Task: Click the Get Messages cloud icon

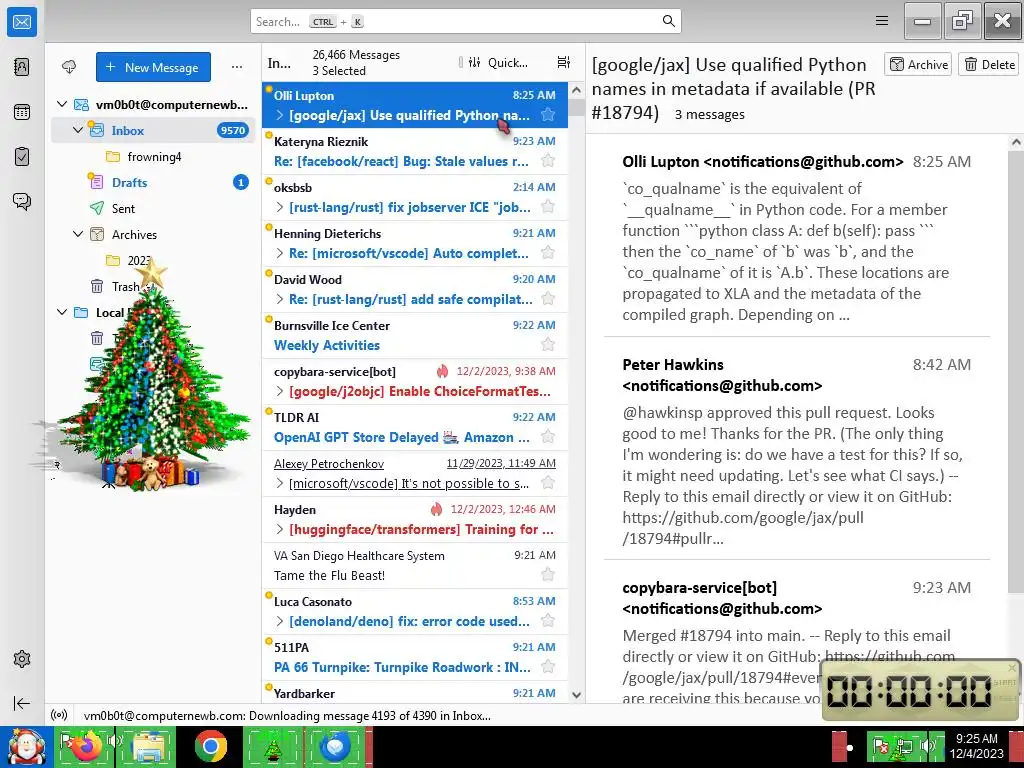Action: click(x=69, y=67)
